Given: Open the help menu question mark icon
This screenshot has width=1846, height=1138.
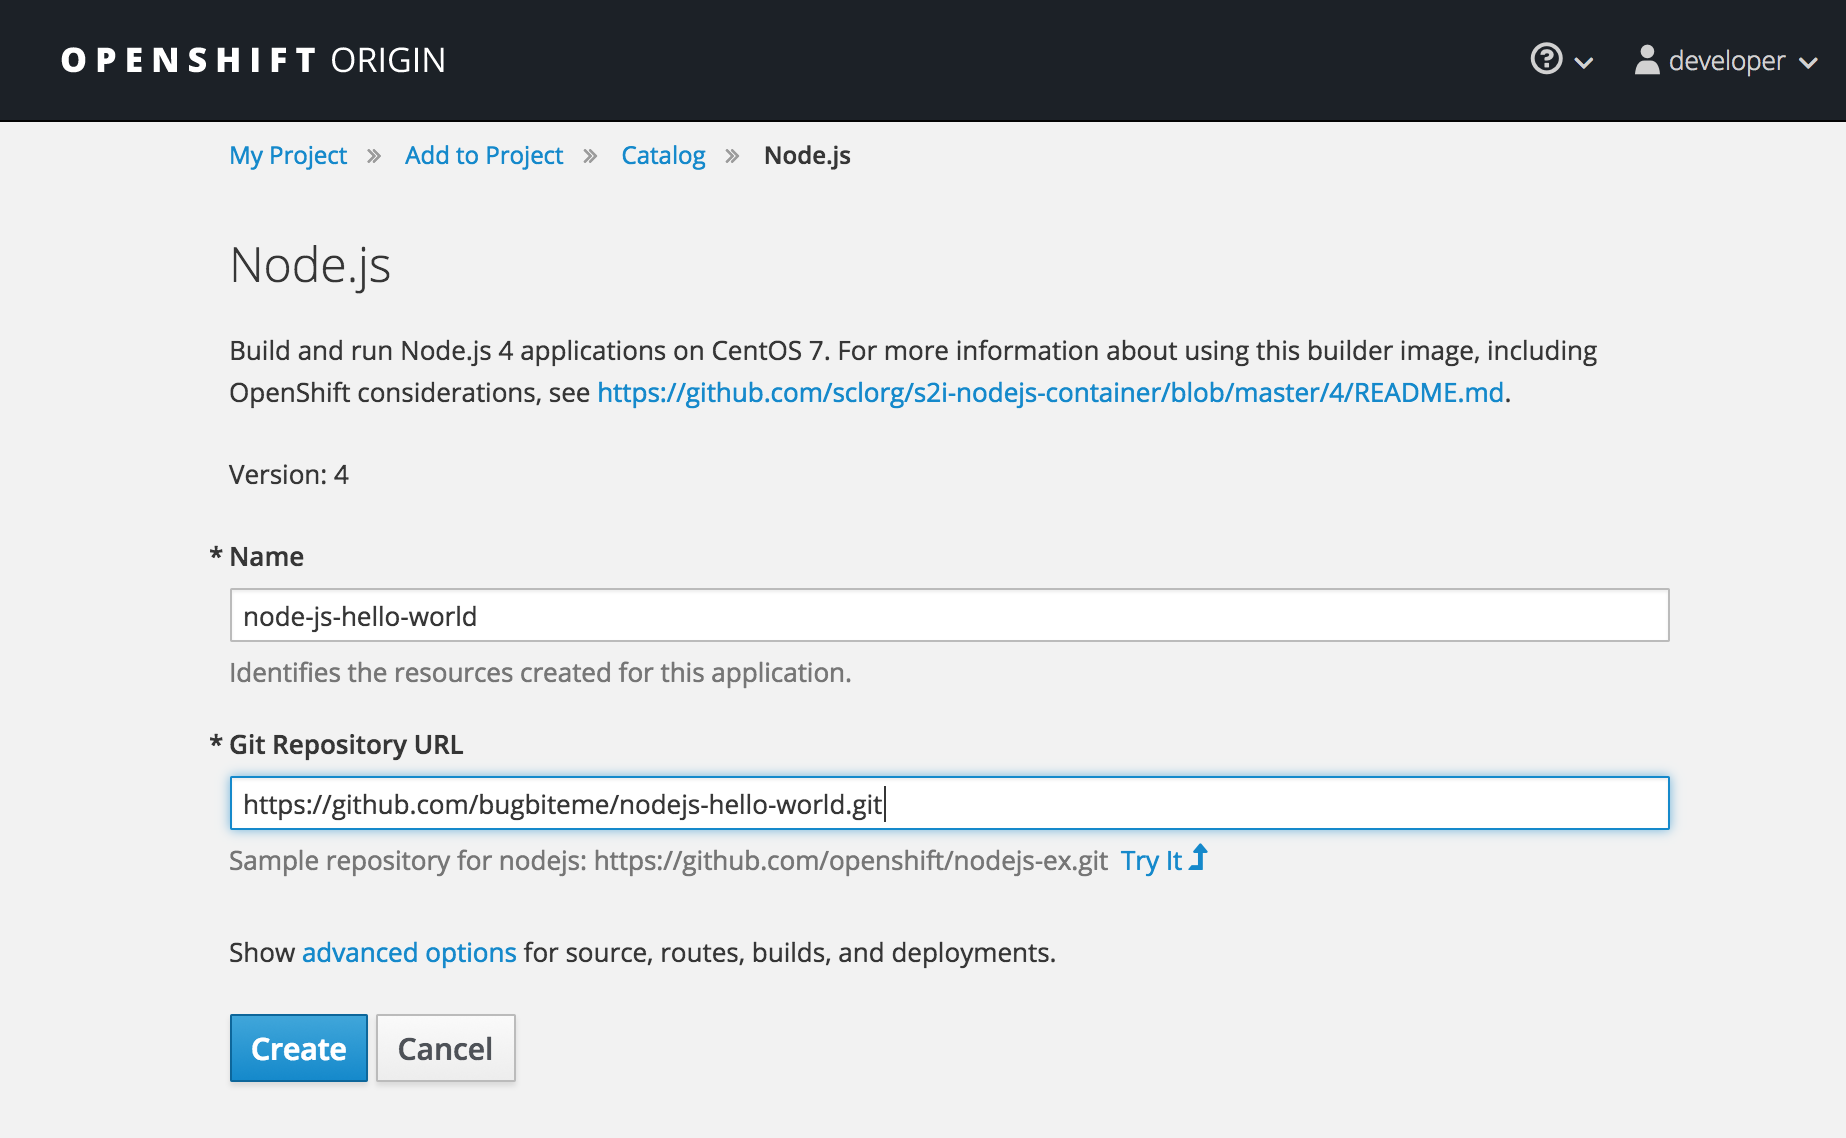Looking at the screenshot, I should coord(1546,59).
